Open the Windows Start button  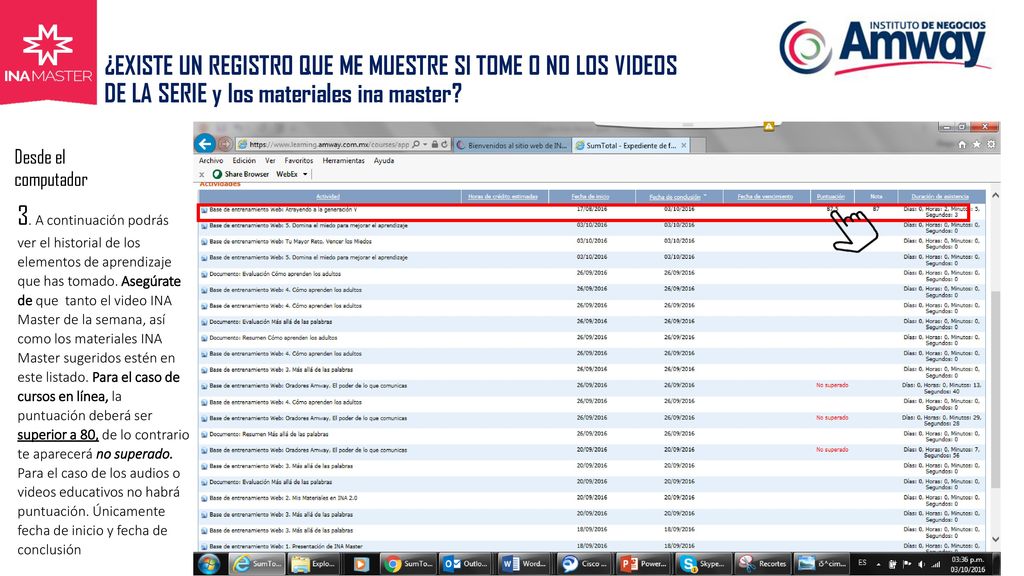click(209, 564)
